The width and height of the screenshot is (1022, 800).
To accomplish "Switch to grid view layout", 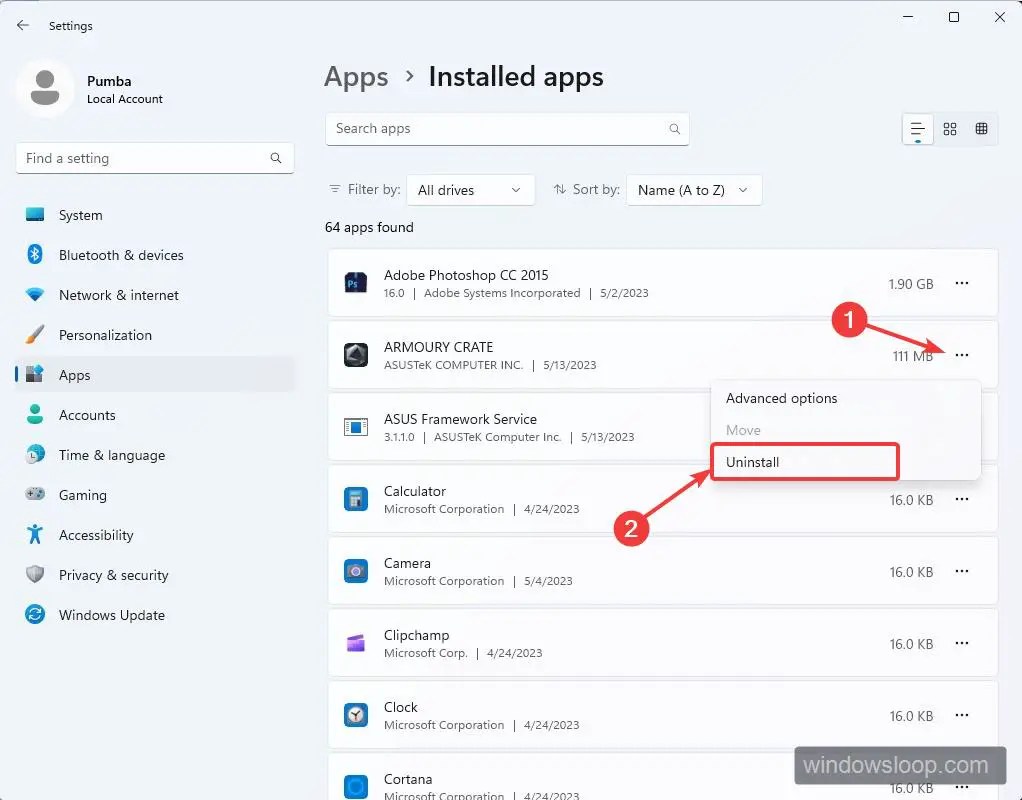I will click(949, 128).
